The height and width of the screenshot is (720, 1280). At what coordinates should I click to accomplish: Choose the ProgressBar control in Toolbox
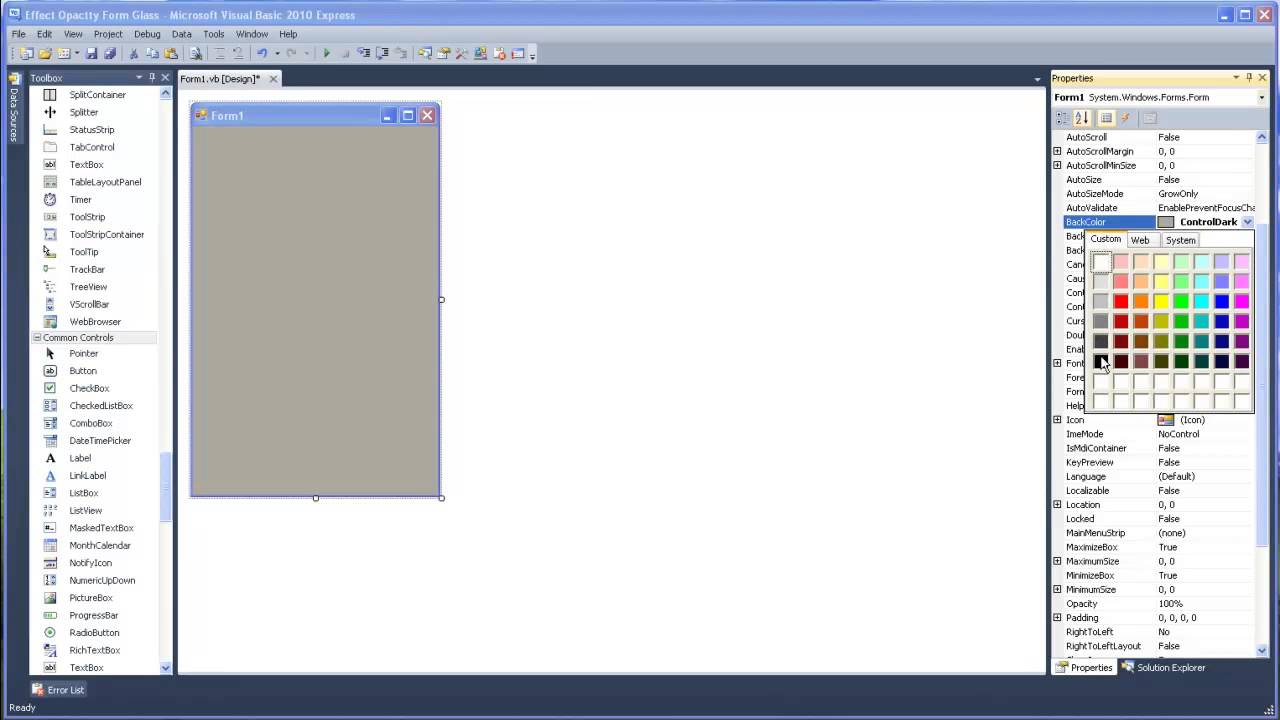click(94, 615)
